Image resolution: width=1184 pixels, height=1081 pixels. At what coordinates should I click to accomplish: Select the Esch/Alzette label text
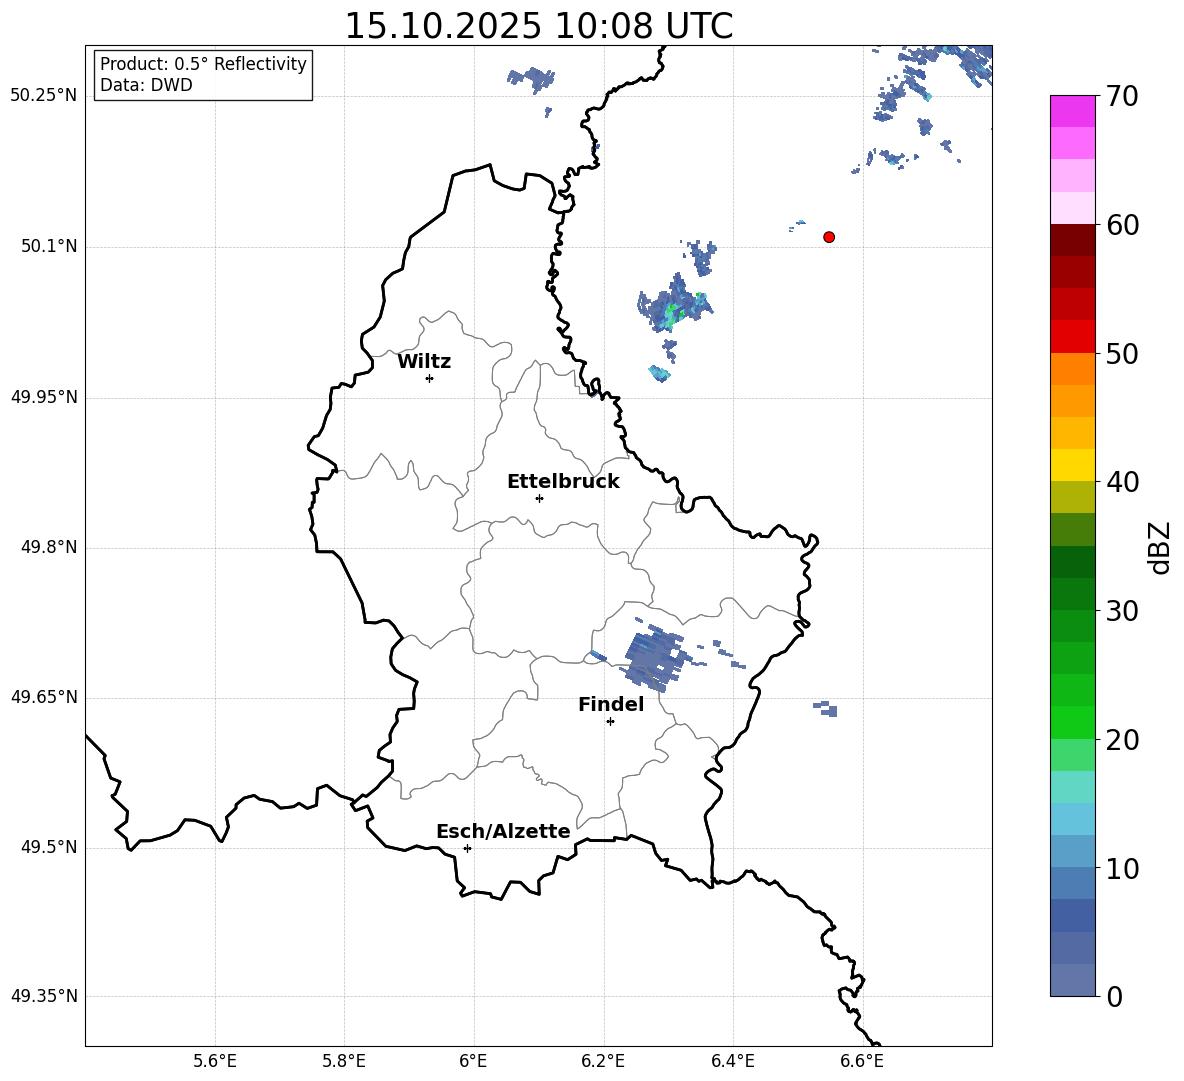pos(504,831)
